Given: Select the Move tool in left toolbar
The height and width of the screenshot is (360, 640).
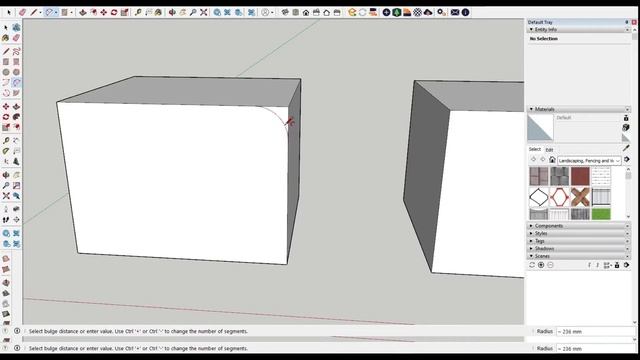Looking at the screenshot, I should [6, 107].
